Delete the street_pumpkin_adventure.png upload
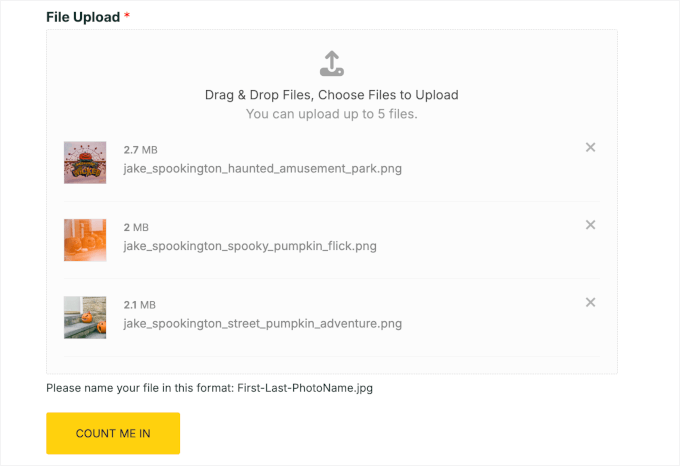The image size is (680, 466). (x=590, y=302)
